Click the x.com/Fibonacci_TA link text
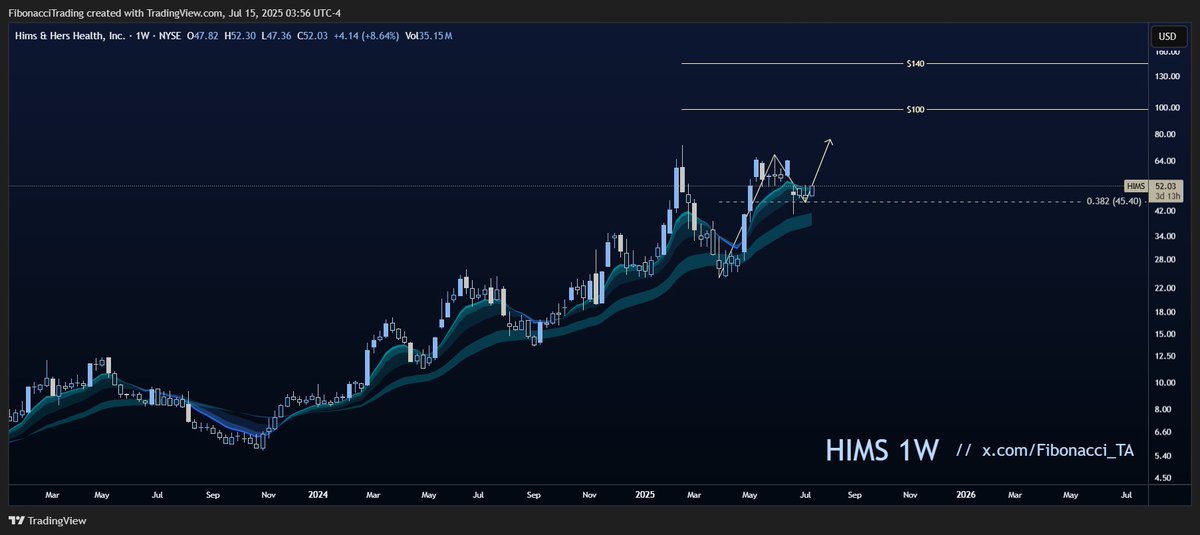 click(1058, 452)
